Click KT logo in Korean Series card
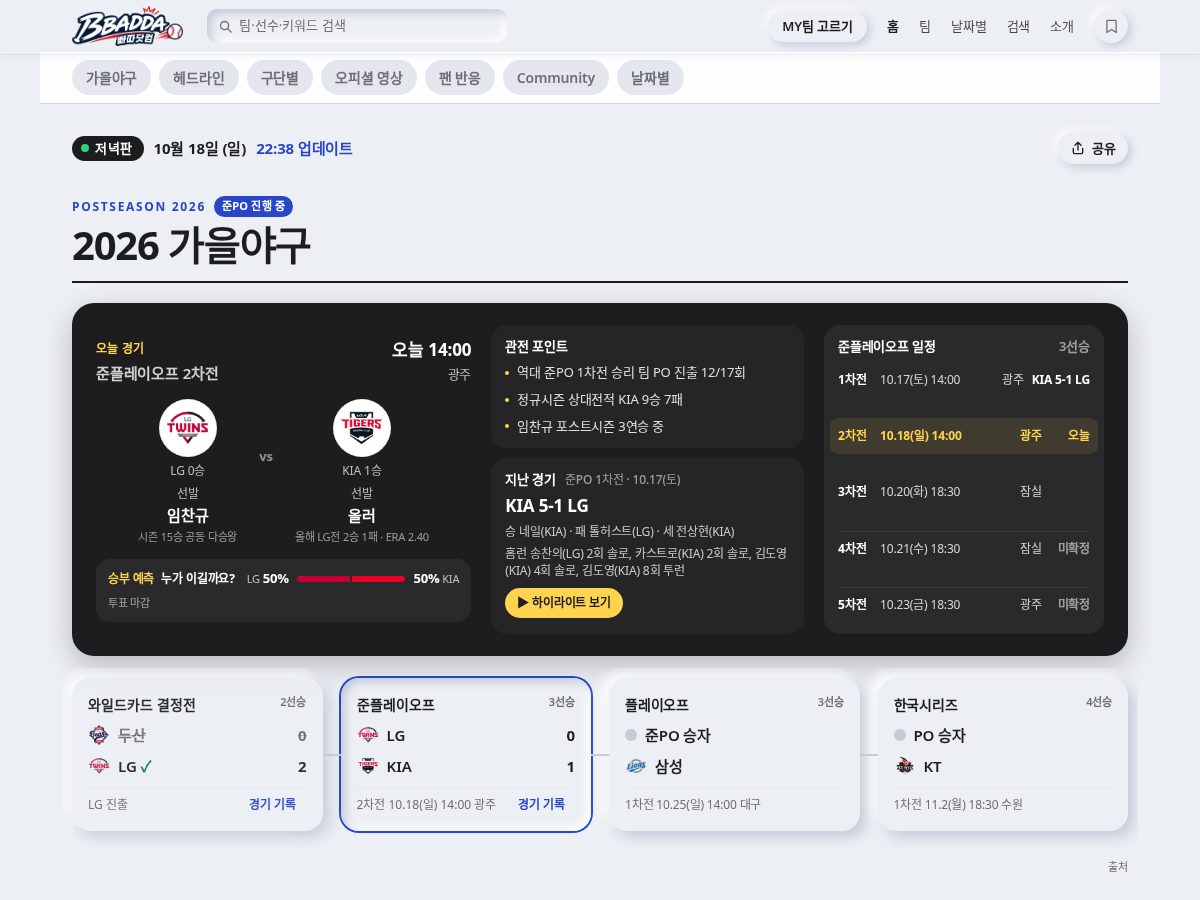Viewport: 1200px width, 900px height. 905,767
